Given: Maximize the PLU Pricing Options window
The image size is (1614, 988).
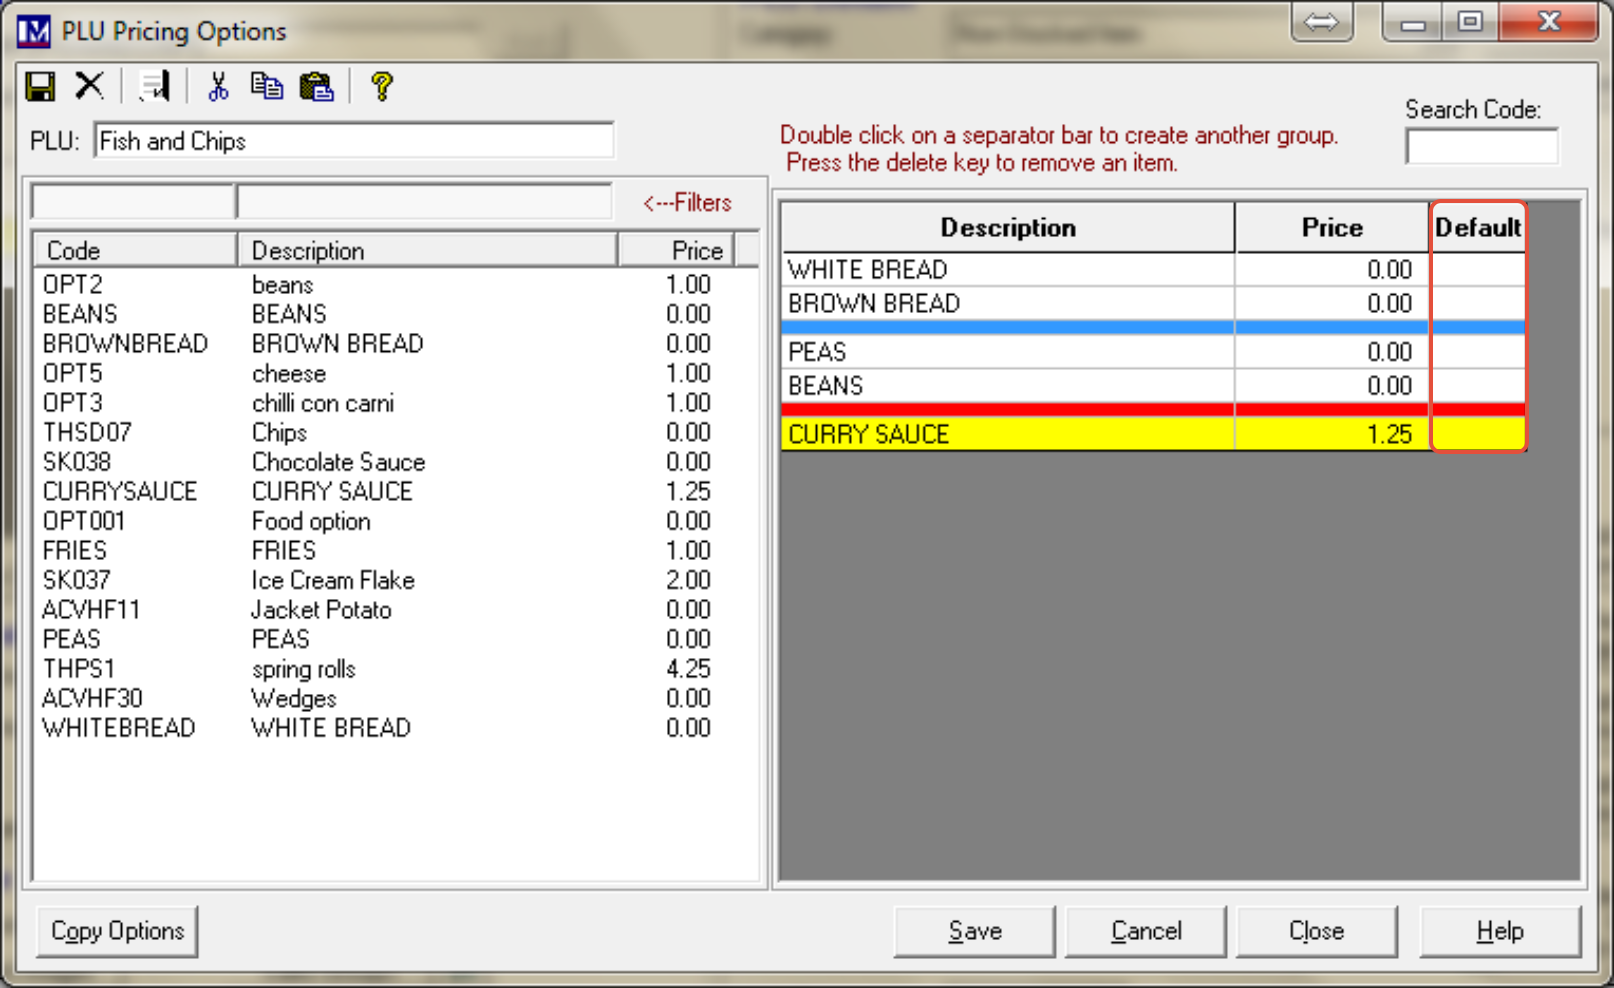Looking at the screenshot, I should point(1470,23).
